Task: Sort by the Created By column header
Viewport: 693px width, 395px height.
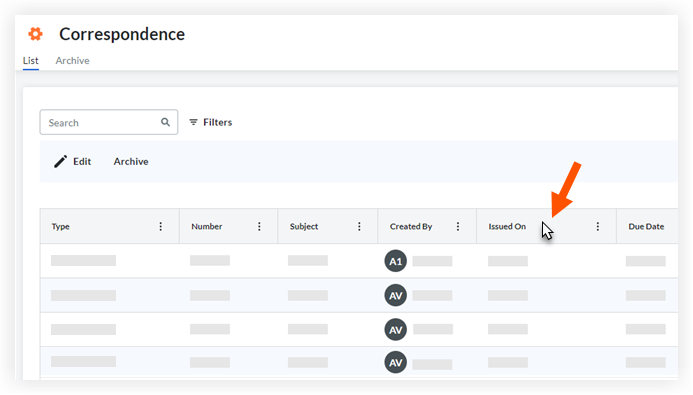Action: point(411,226)
